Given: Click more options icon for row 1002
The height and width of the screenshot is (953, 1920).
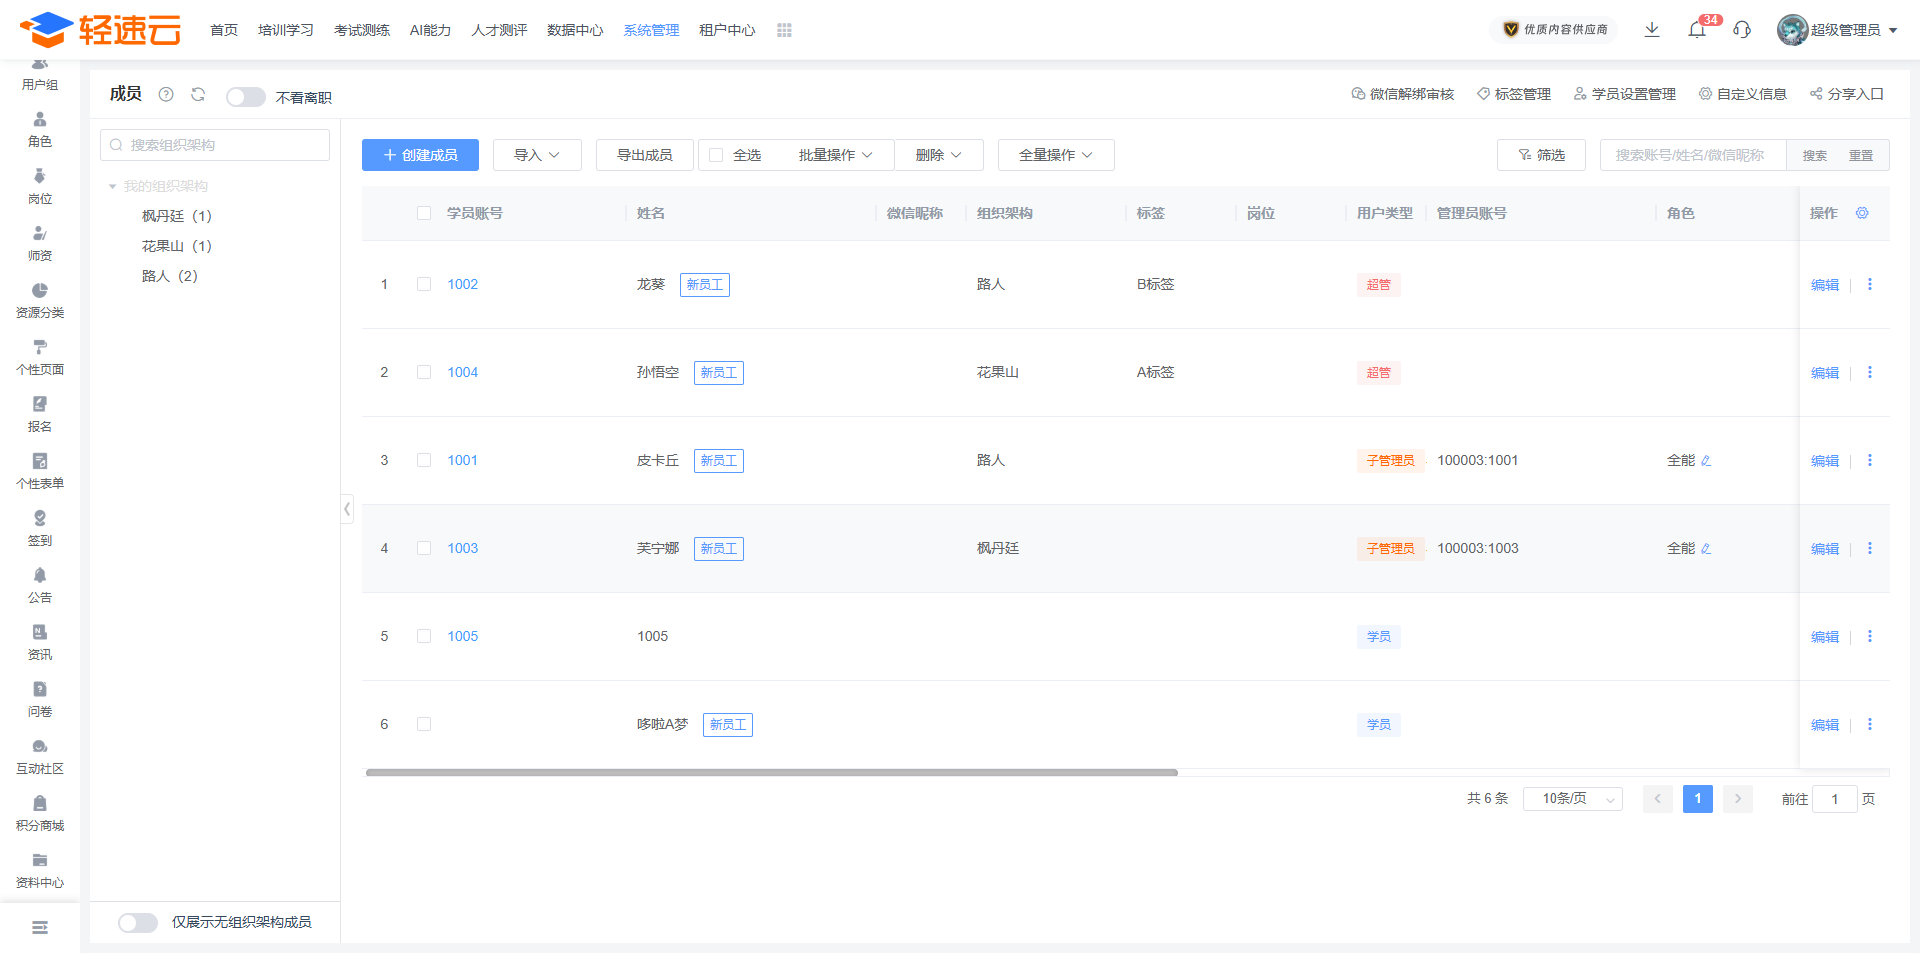Looking at the screenshot, I should tap(1869, 285).
